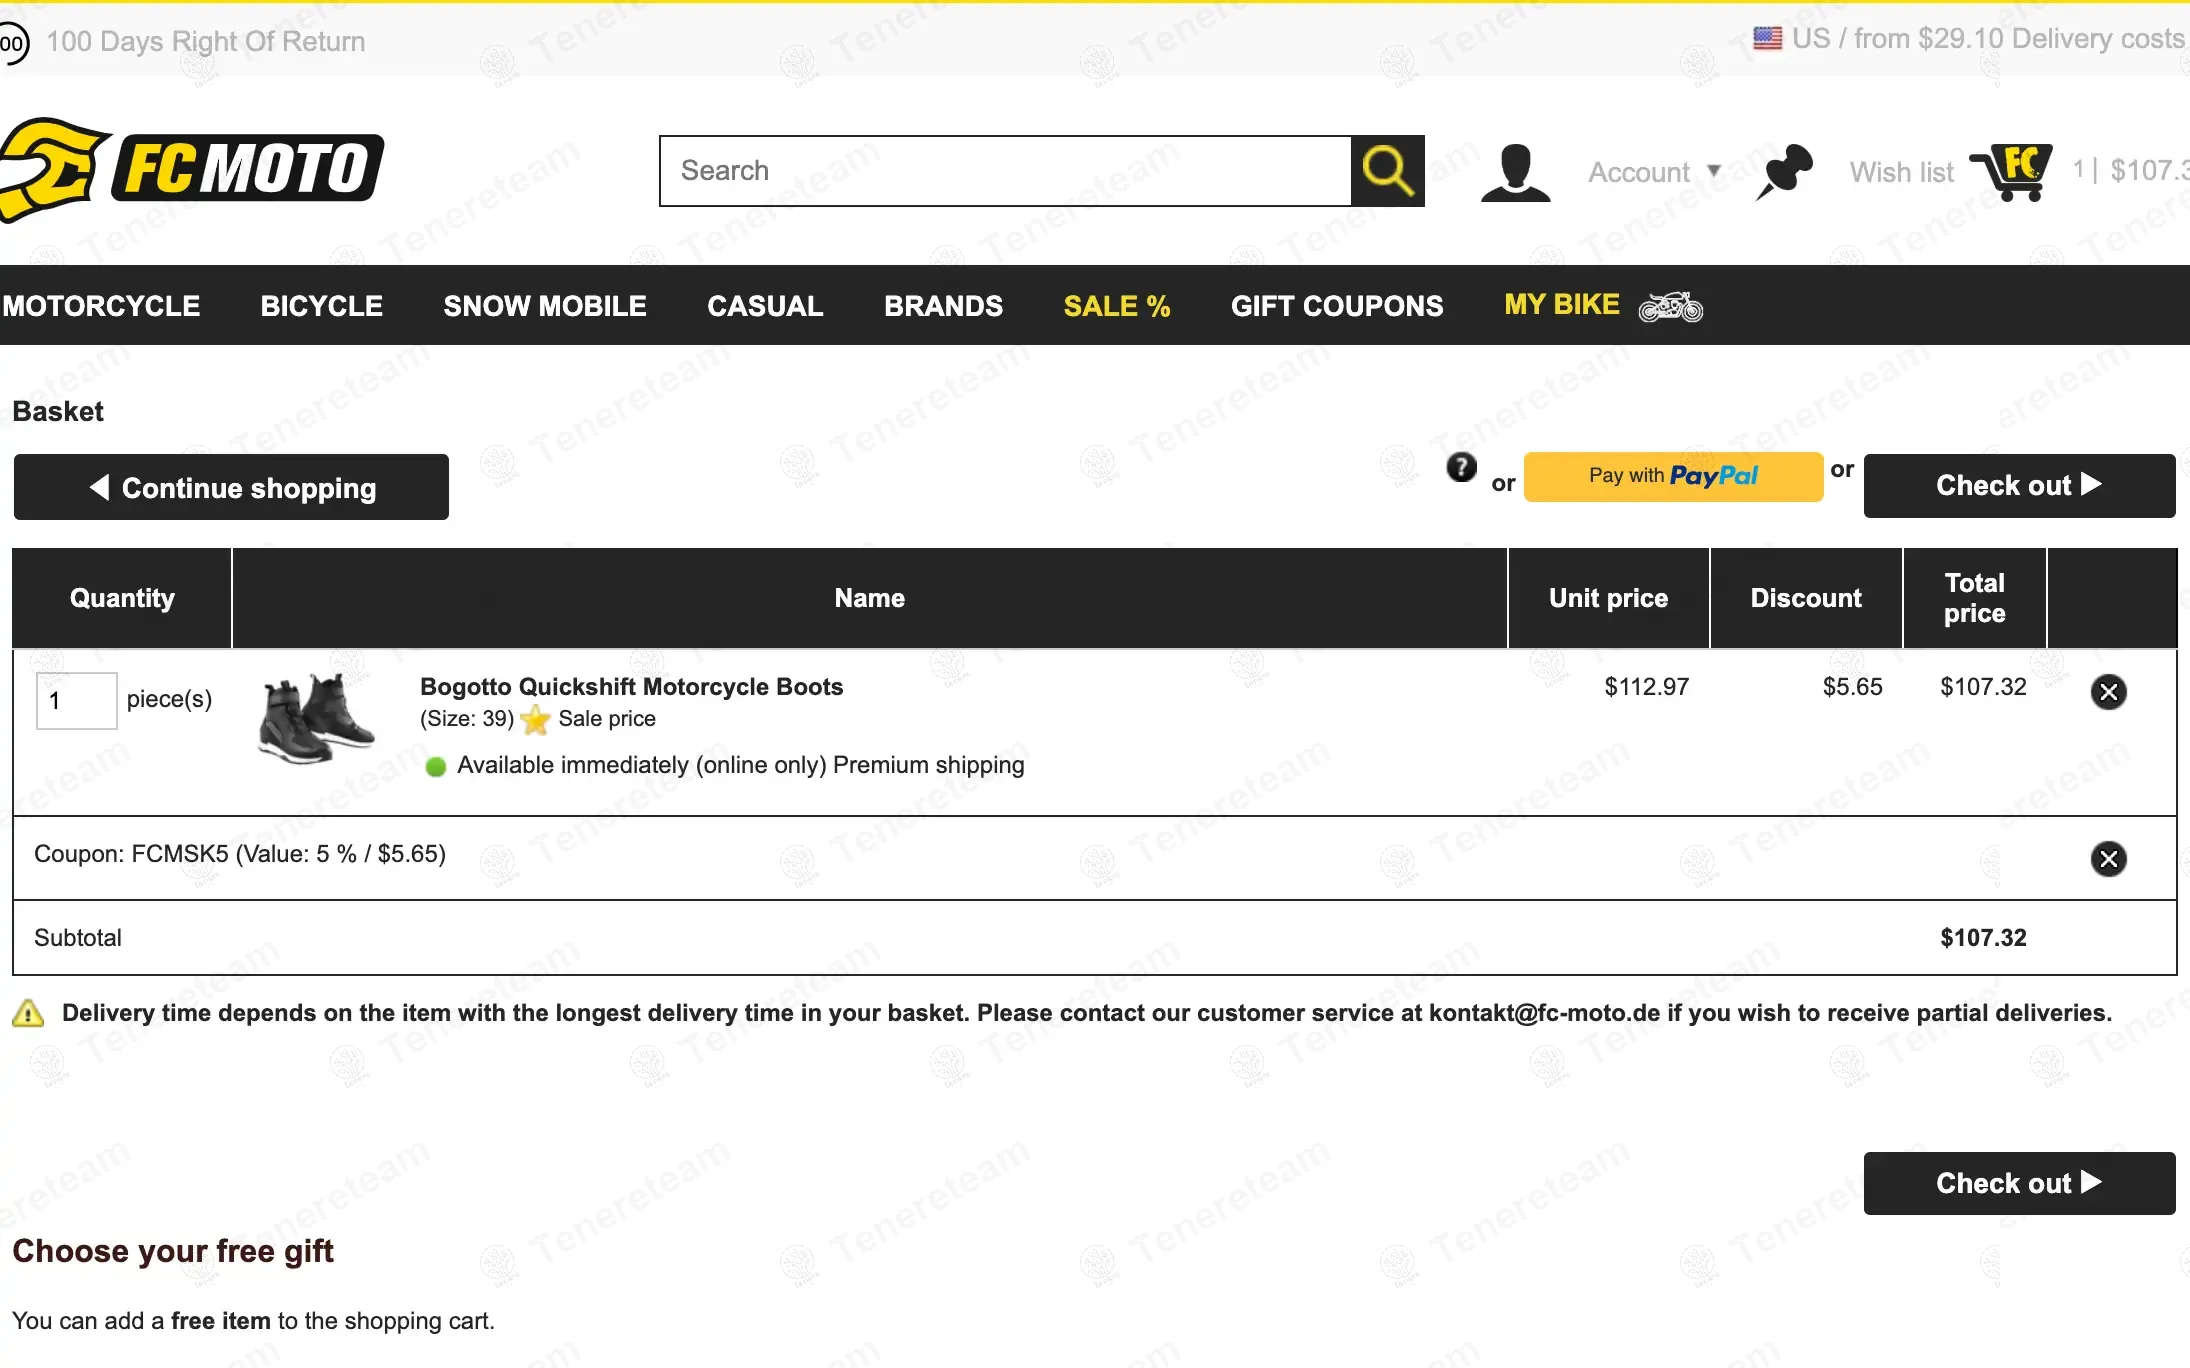Open the Sale % menu
The width and height of the screenshot is (2190, 1368).
point(1117,306)
